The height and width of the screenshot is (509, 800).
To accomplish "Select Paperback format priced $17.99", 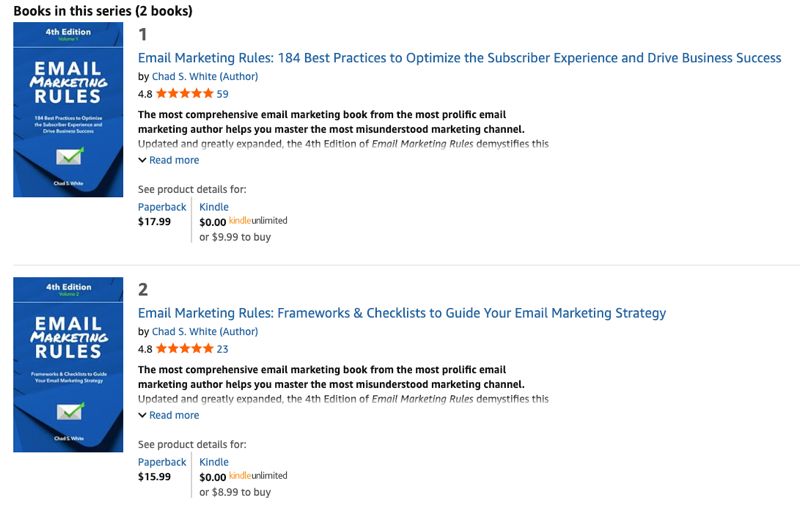I will [x=162, y=207].
